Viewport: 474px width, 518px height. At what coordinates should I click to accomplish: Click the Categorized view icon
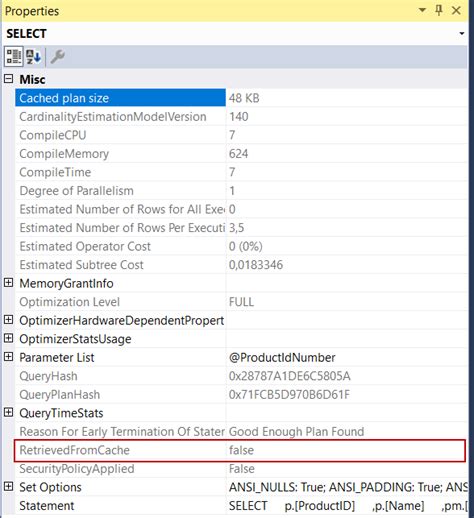point(14,56)
